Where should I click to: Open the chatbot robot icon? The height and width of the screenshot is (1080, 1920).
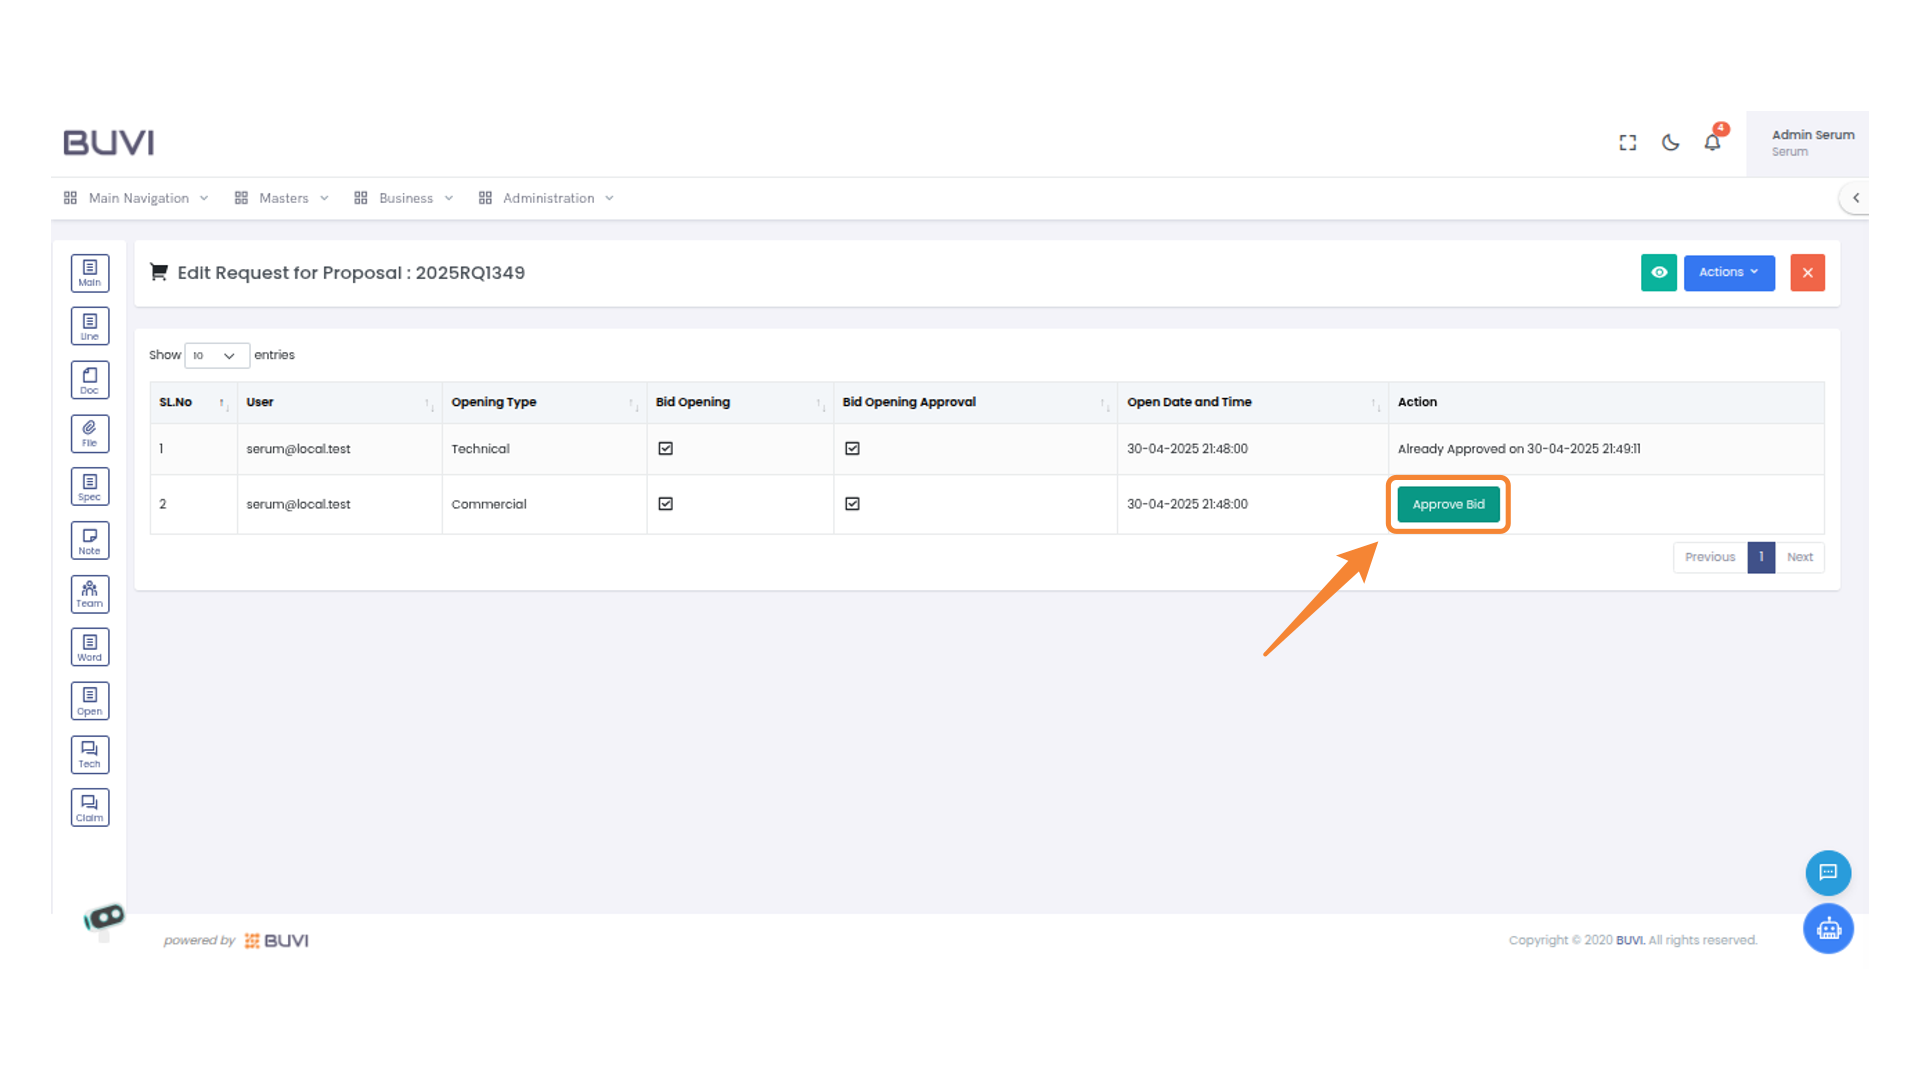click(1828, 929)
